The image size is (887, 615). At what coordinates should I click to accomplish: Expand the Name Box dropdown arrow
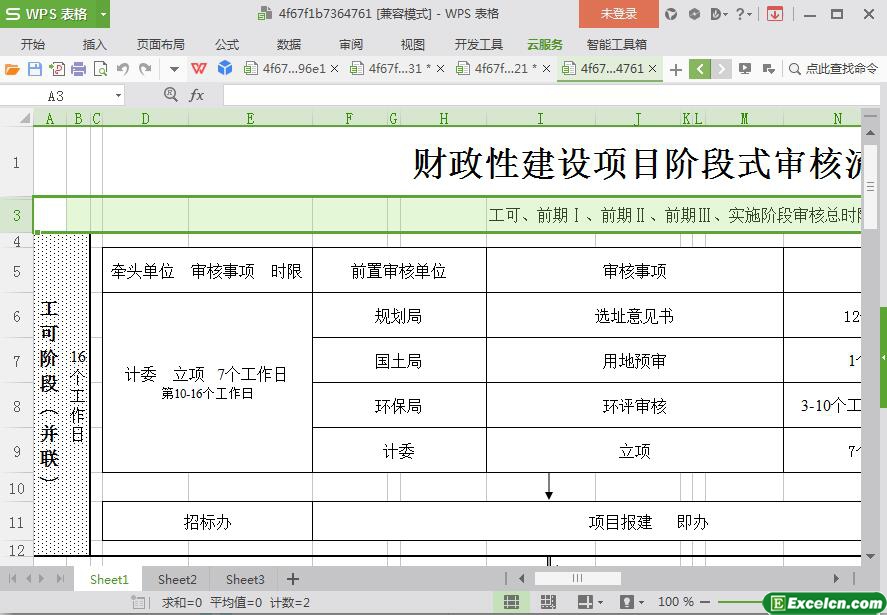pos(118,96)
